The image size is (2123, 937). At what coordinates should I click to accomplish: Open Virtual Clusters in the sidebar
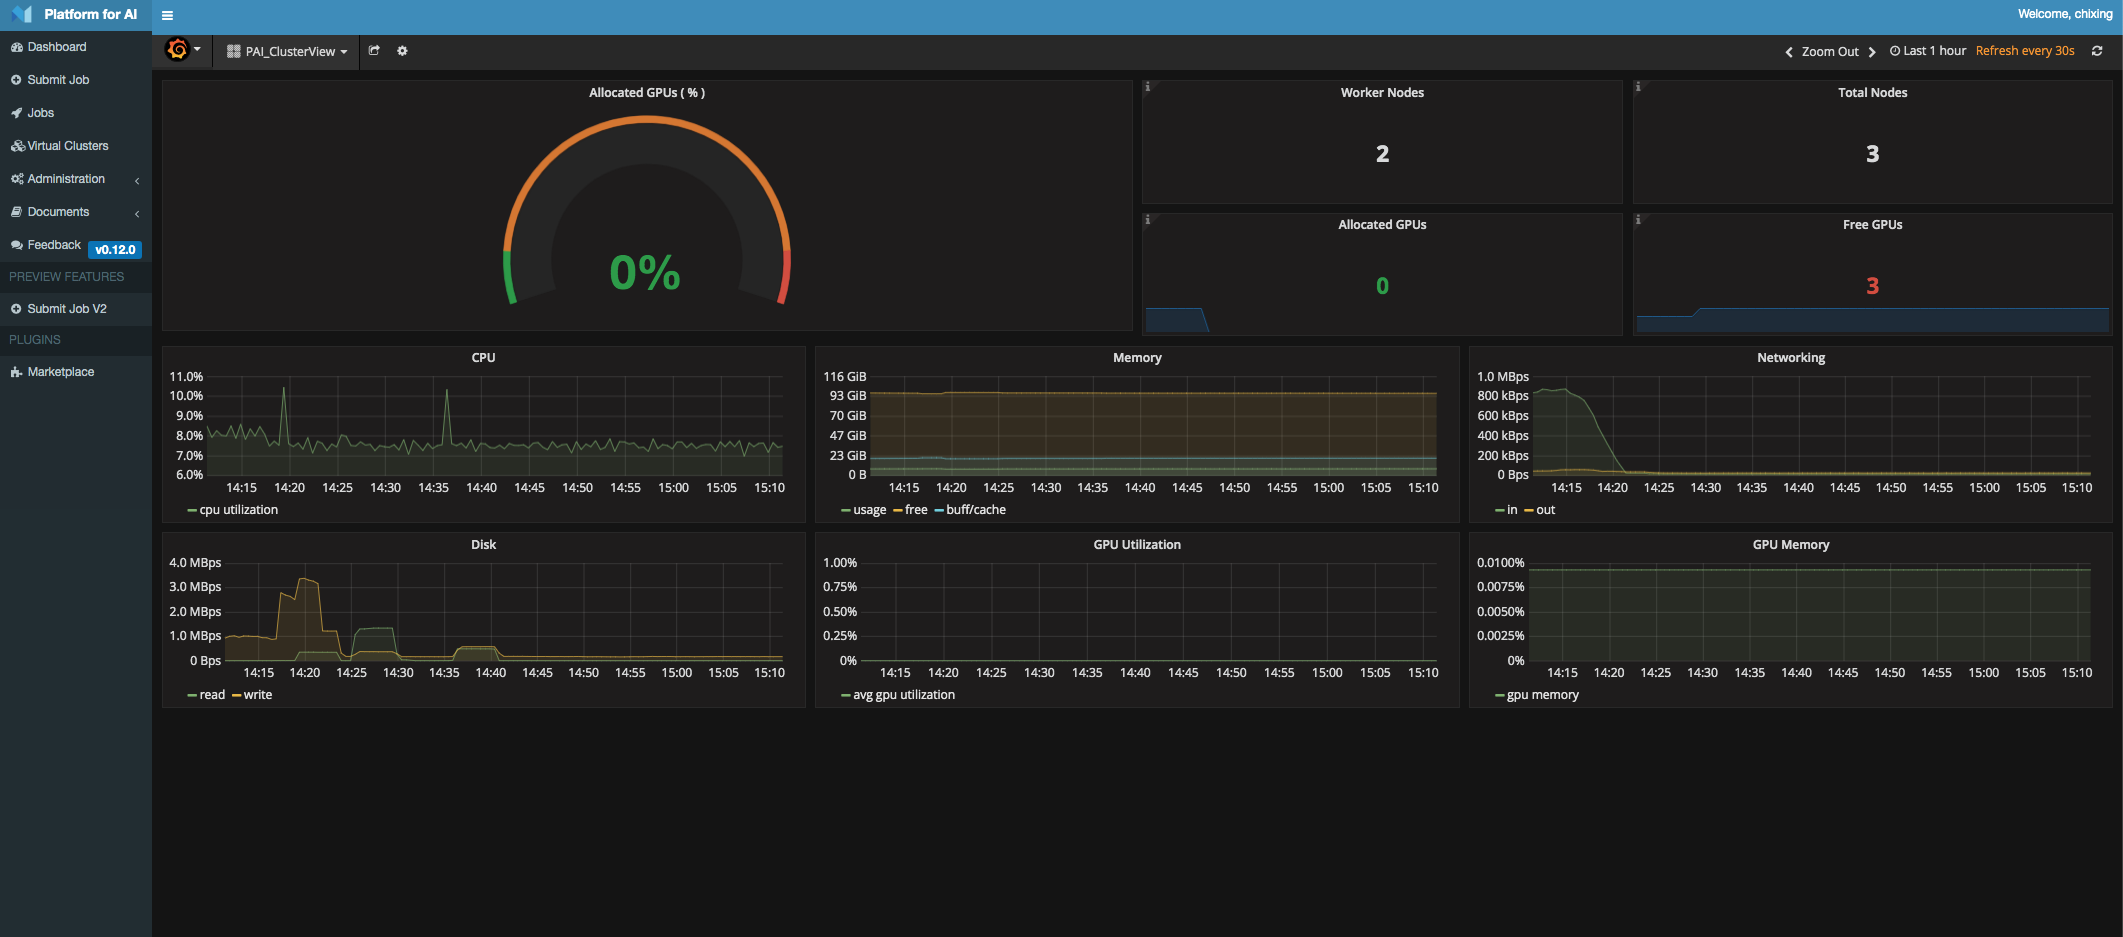pos(67,146)
